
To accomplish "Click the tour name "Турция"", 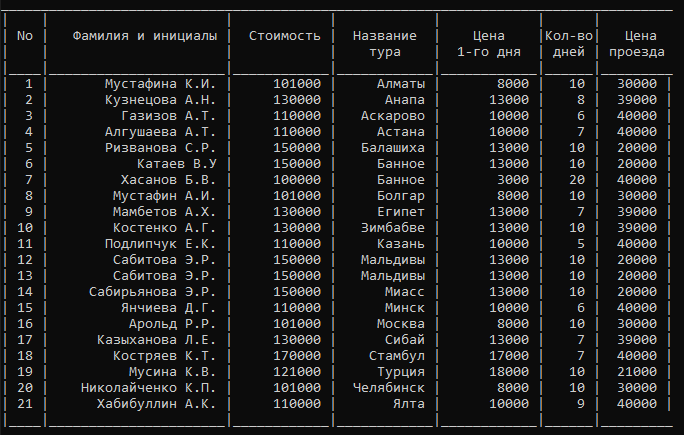I will pos(401,372).
